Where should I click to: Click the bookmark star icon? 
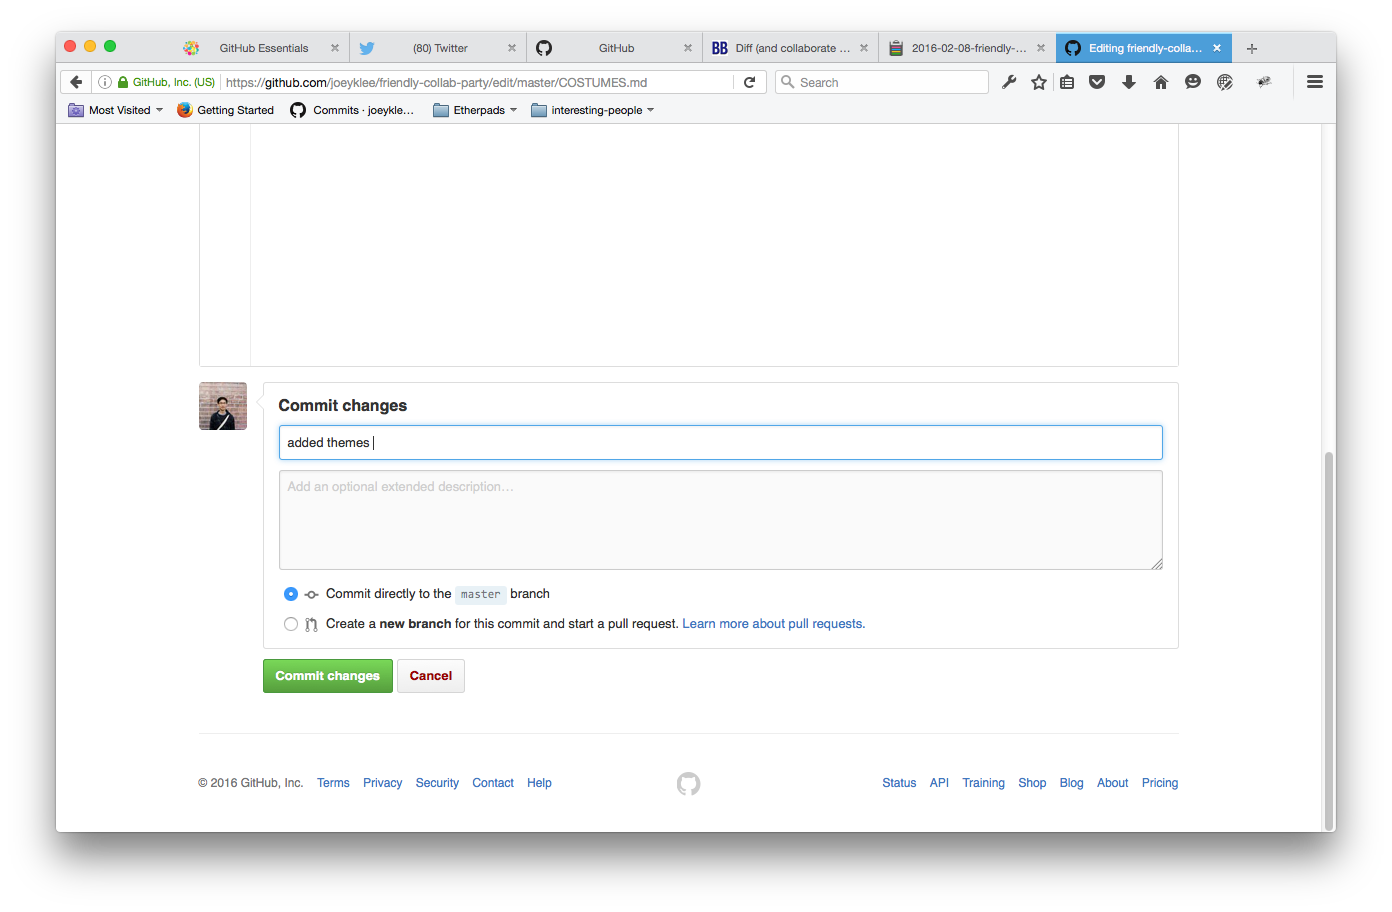click(x=1039, y=82)
